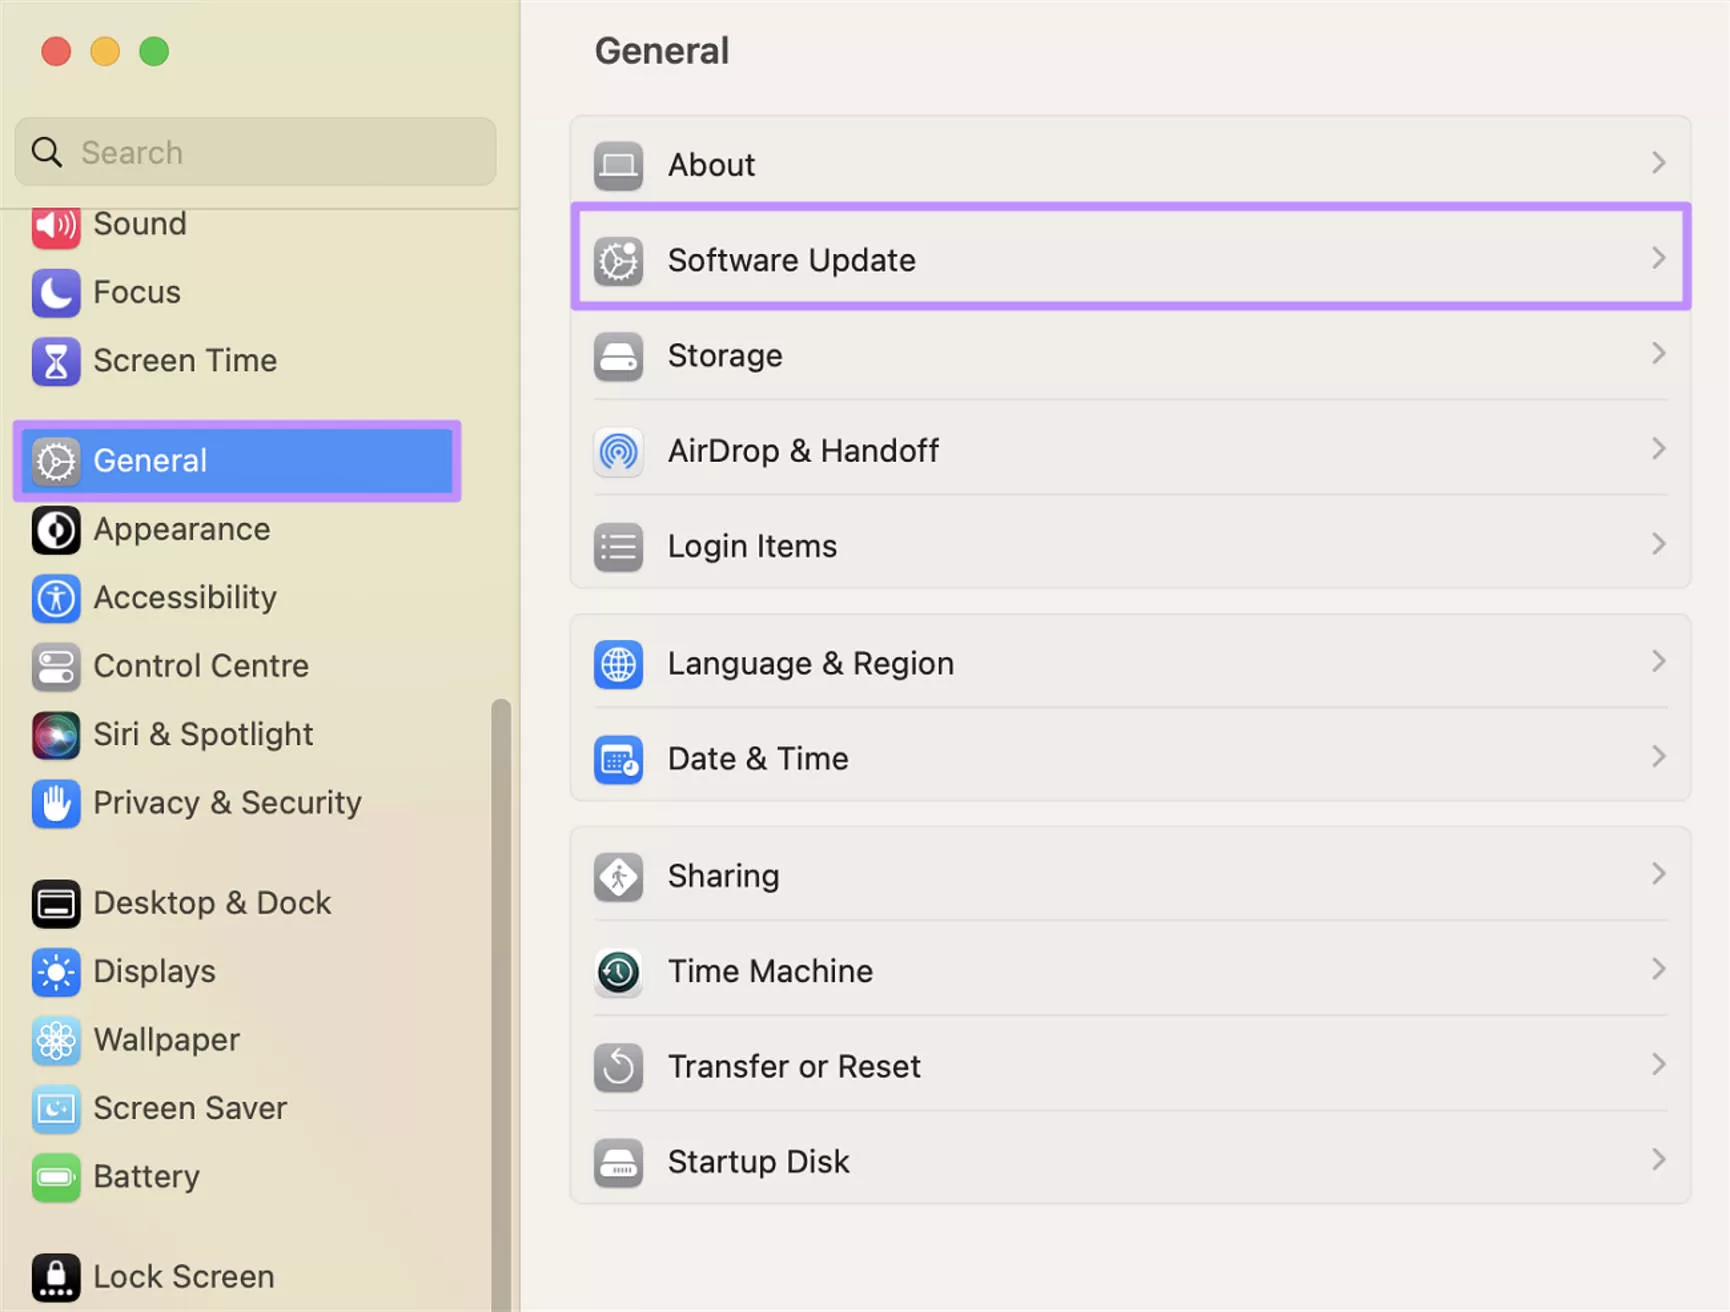1730x1312 pixels.
Task: Click the AirDrop & Handoff icon
Action: (x=618, y=451)
